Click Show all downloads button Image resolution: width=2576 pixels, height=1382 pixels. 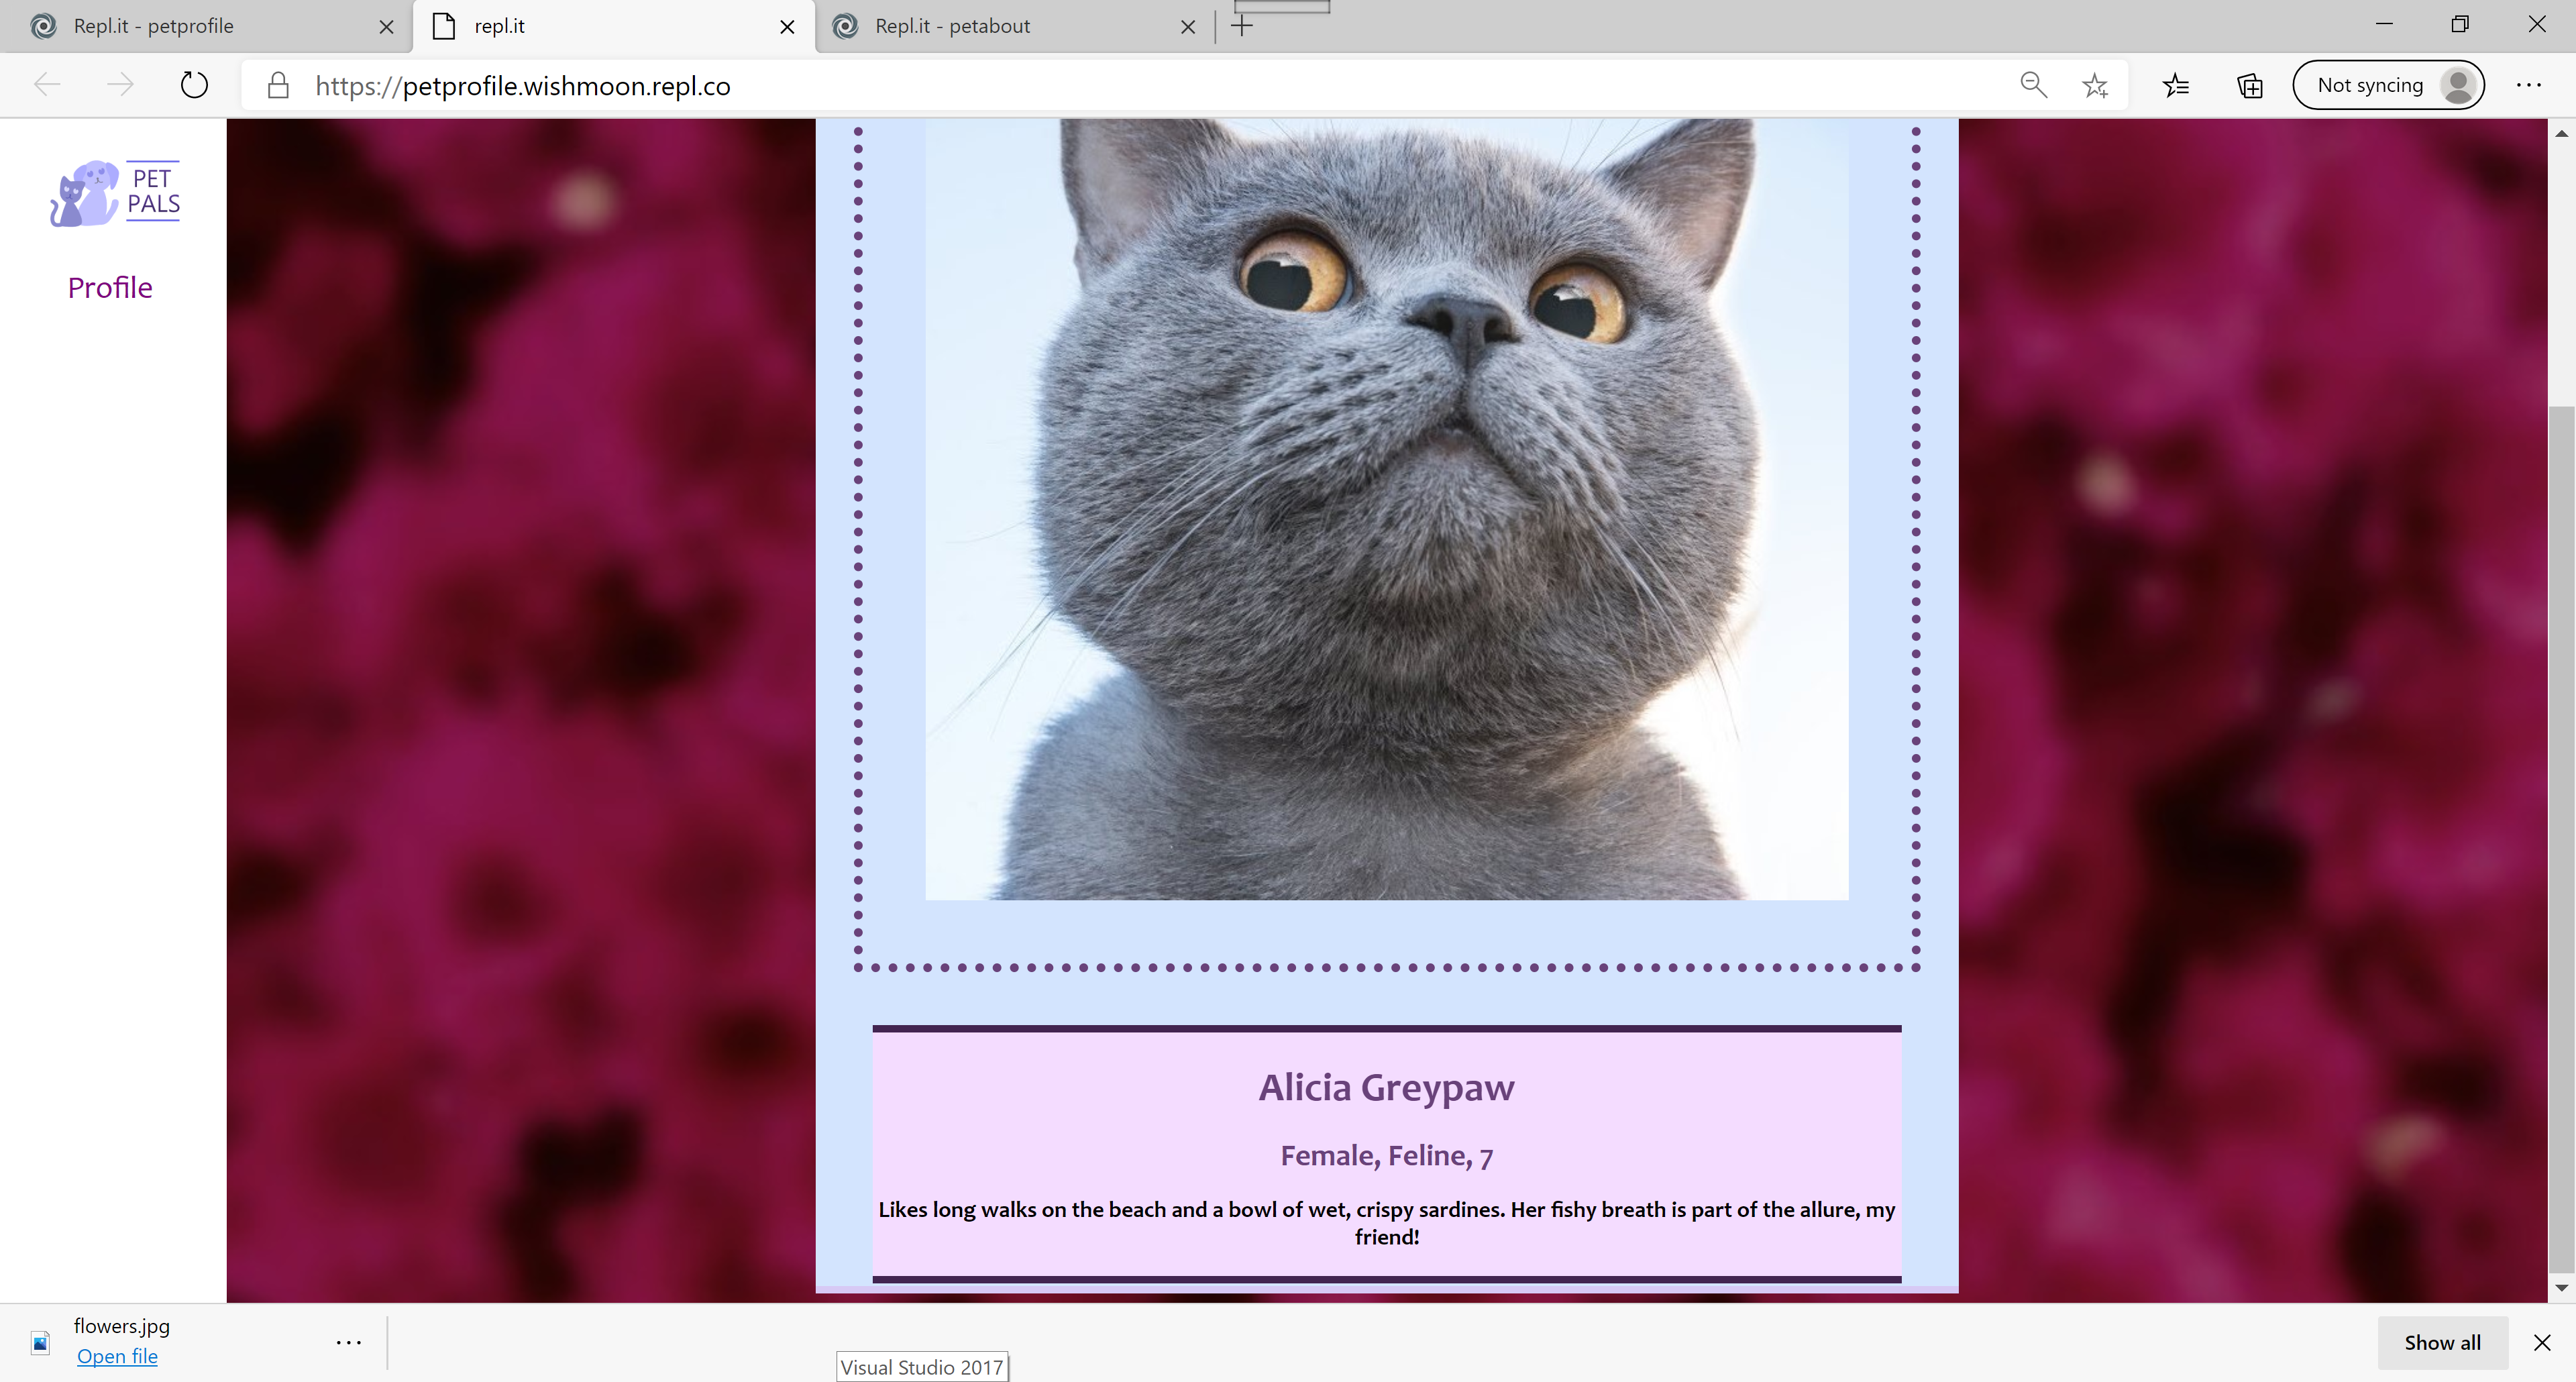click(x=2442, y=1342)
